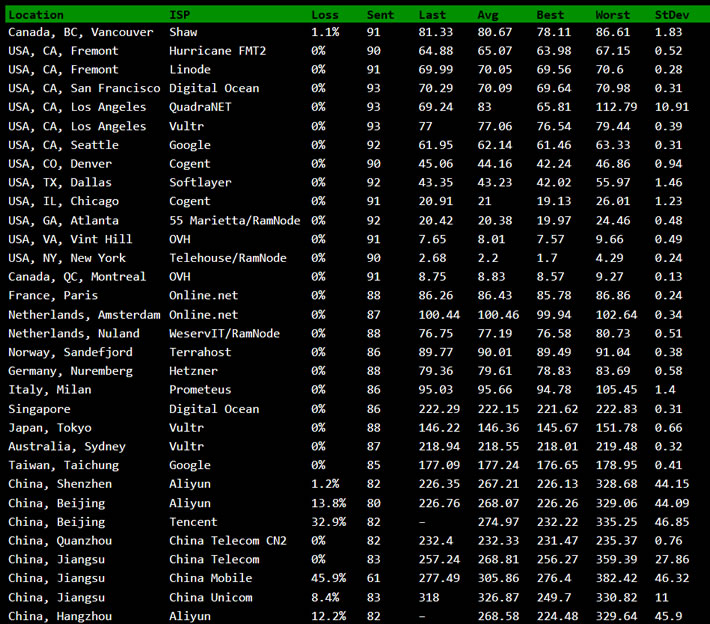Click the 1.1% loss value

[325, 32]
